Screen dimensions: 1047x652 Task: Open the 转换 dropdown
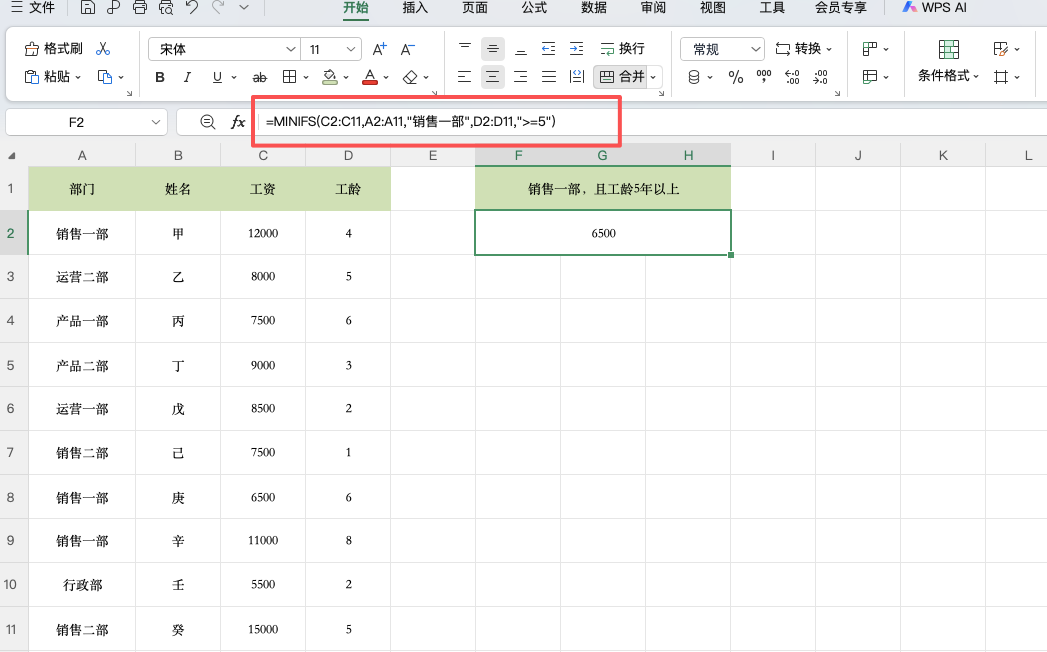click(x=803, y=49)
